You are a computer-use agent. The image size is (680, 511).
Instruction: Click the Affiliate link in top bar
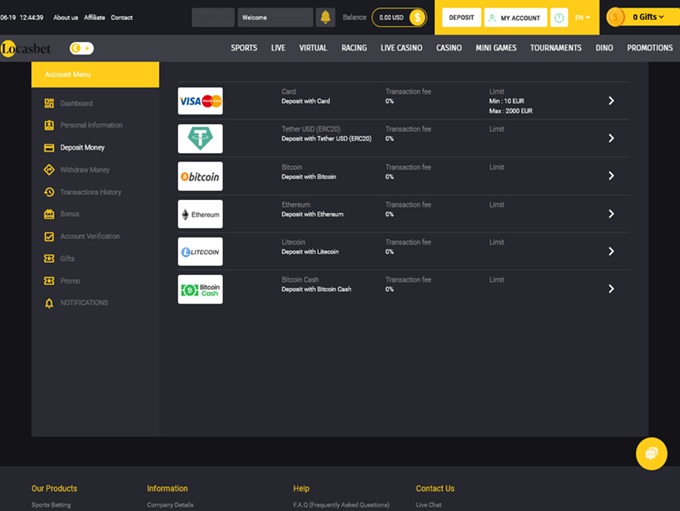(94, 17)
